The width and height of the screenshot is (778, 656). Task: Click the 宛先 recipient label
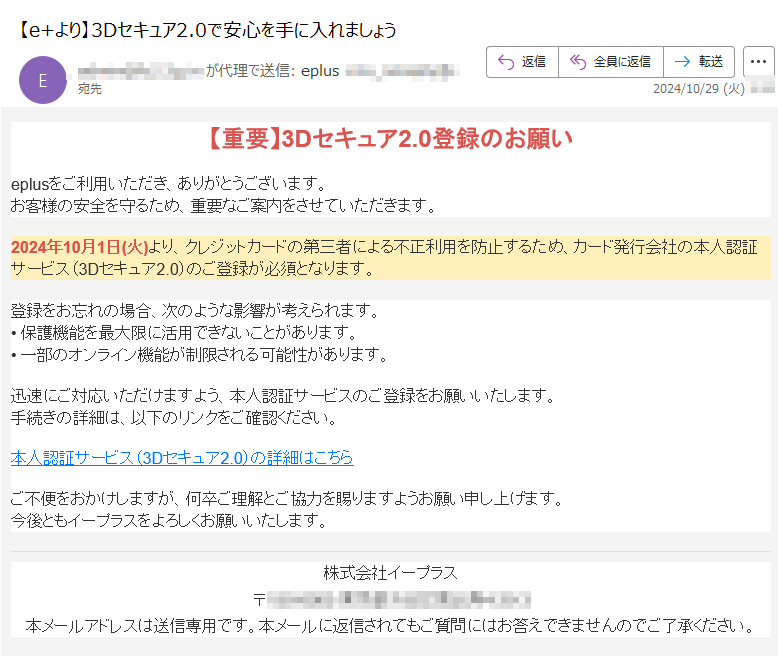pos(90,89)
